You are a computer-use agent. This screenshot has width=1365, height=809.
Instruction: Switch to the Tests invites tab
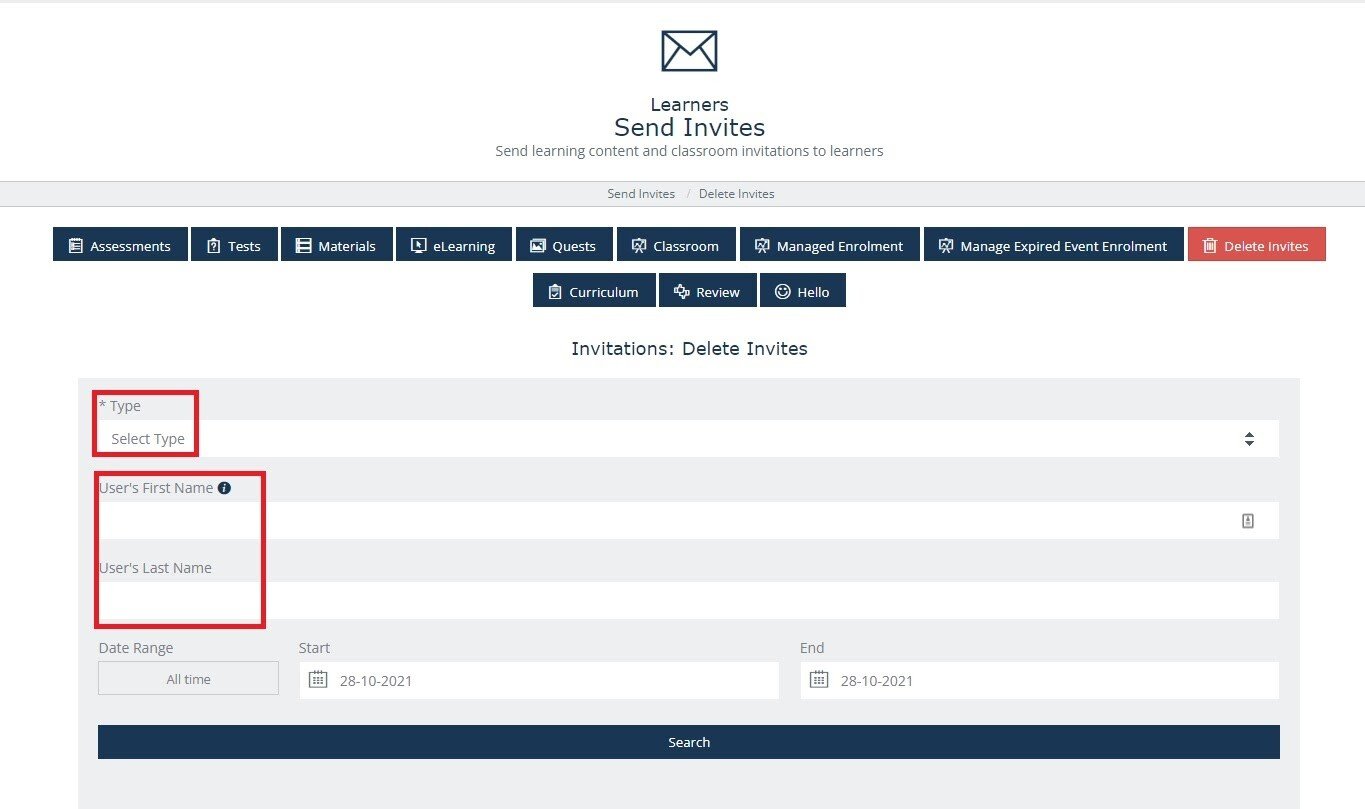(234, 246)
